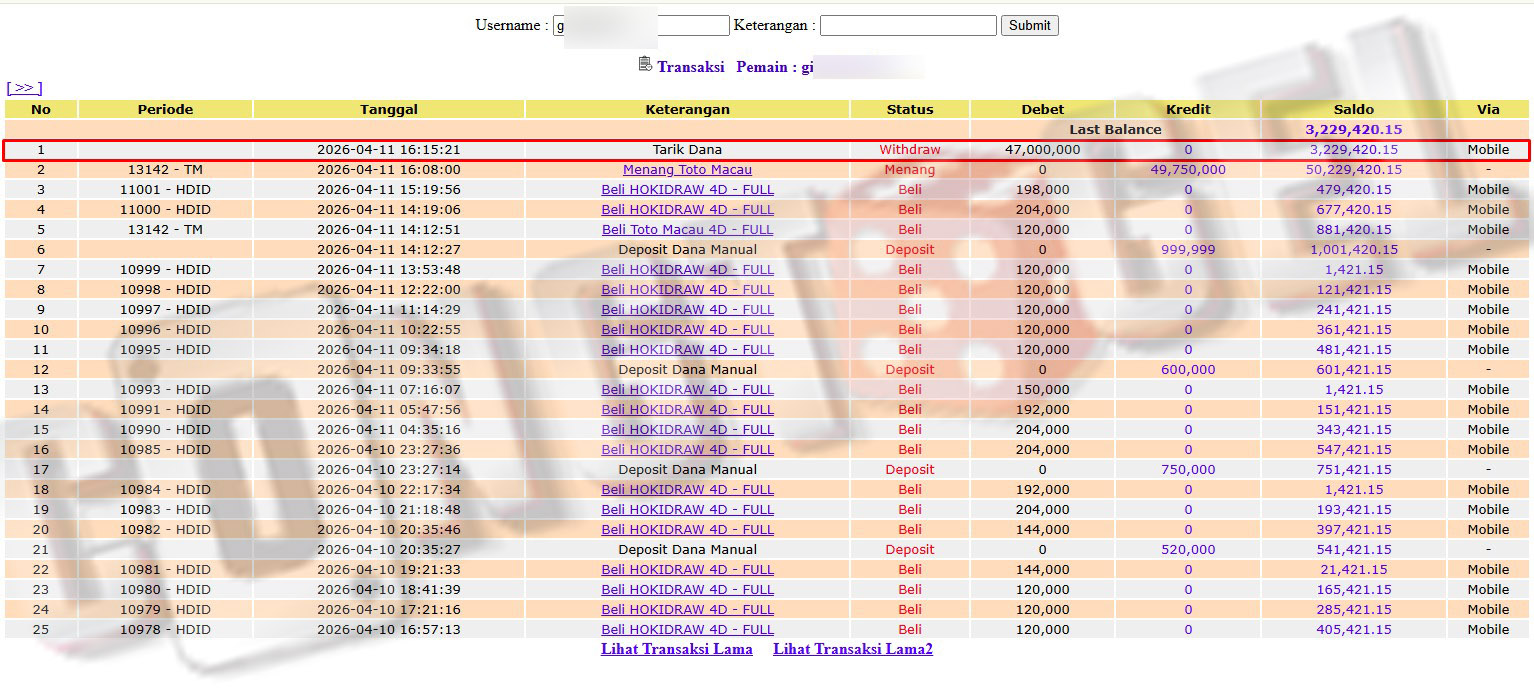Click the 47,000,000 debet value
Viewport: 1534px width, 695px height.
pyautogui.click(x=1042, y=150)
